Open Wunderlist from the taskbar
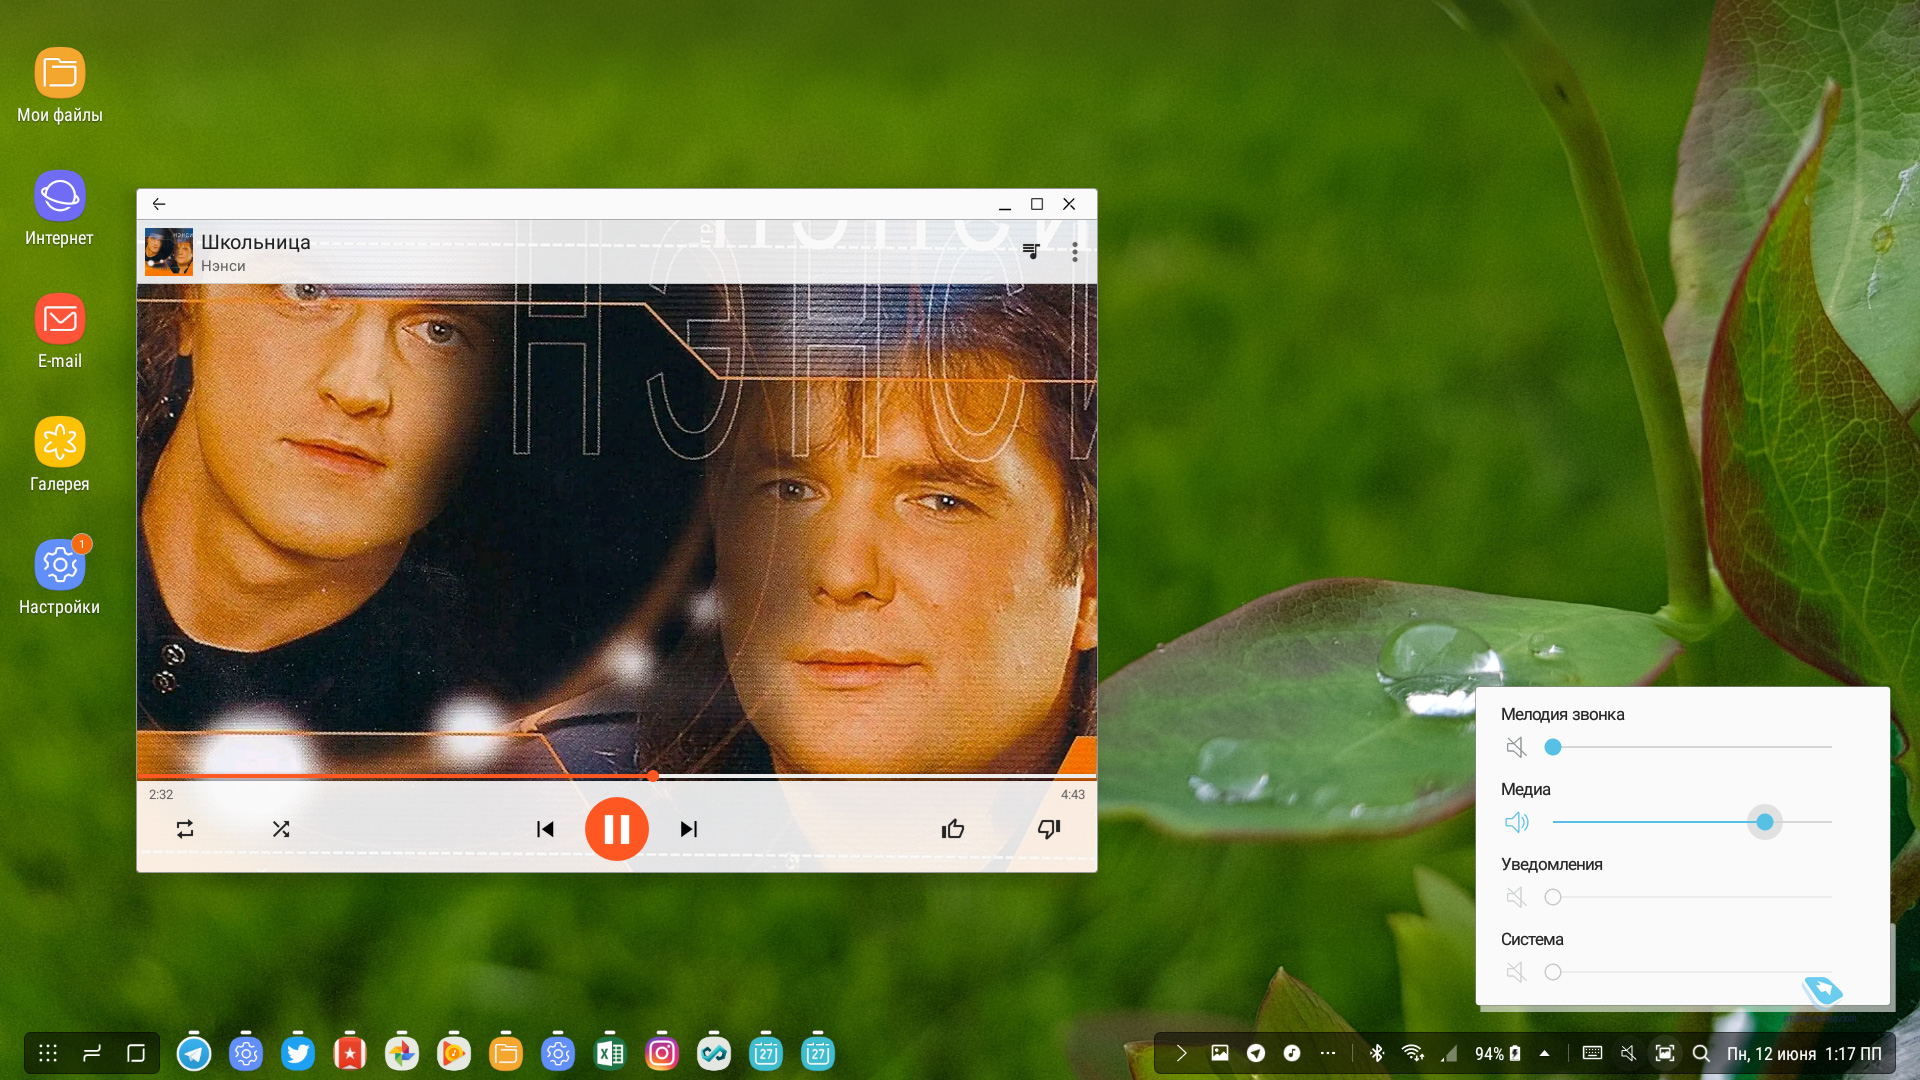1920x1080 pixels. click(x=350, y=1053)
